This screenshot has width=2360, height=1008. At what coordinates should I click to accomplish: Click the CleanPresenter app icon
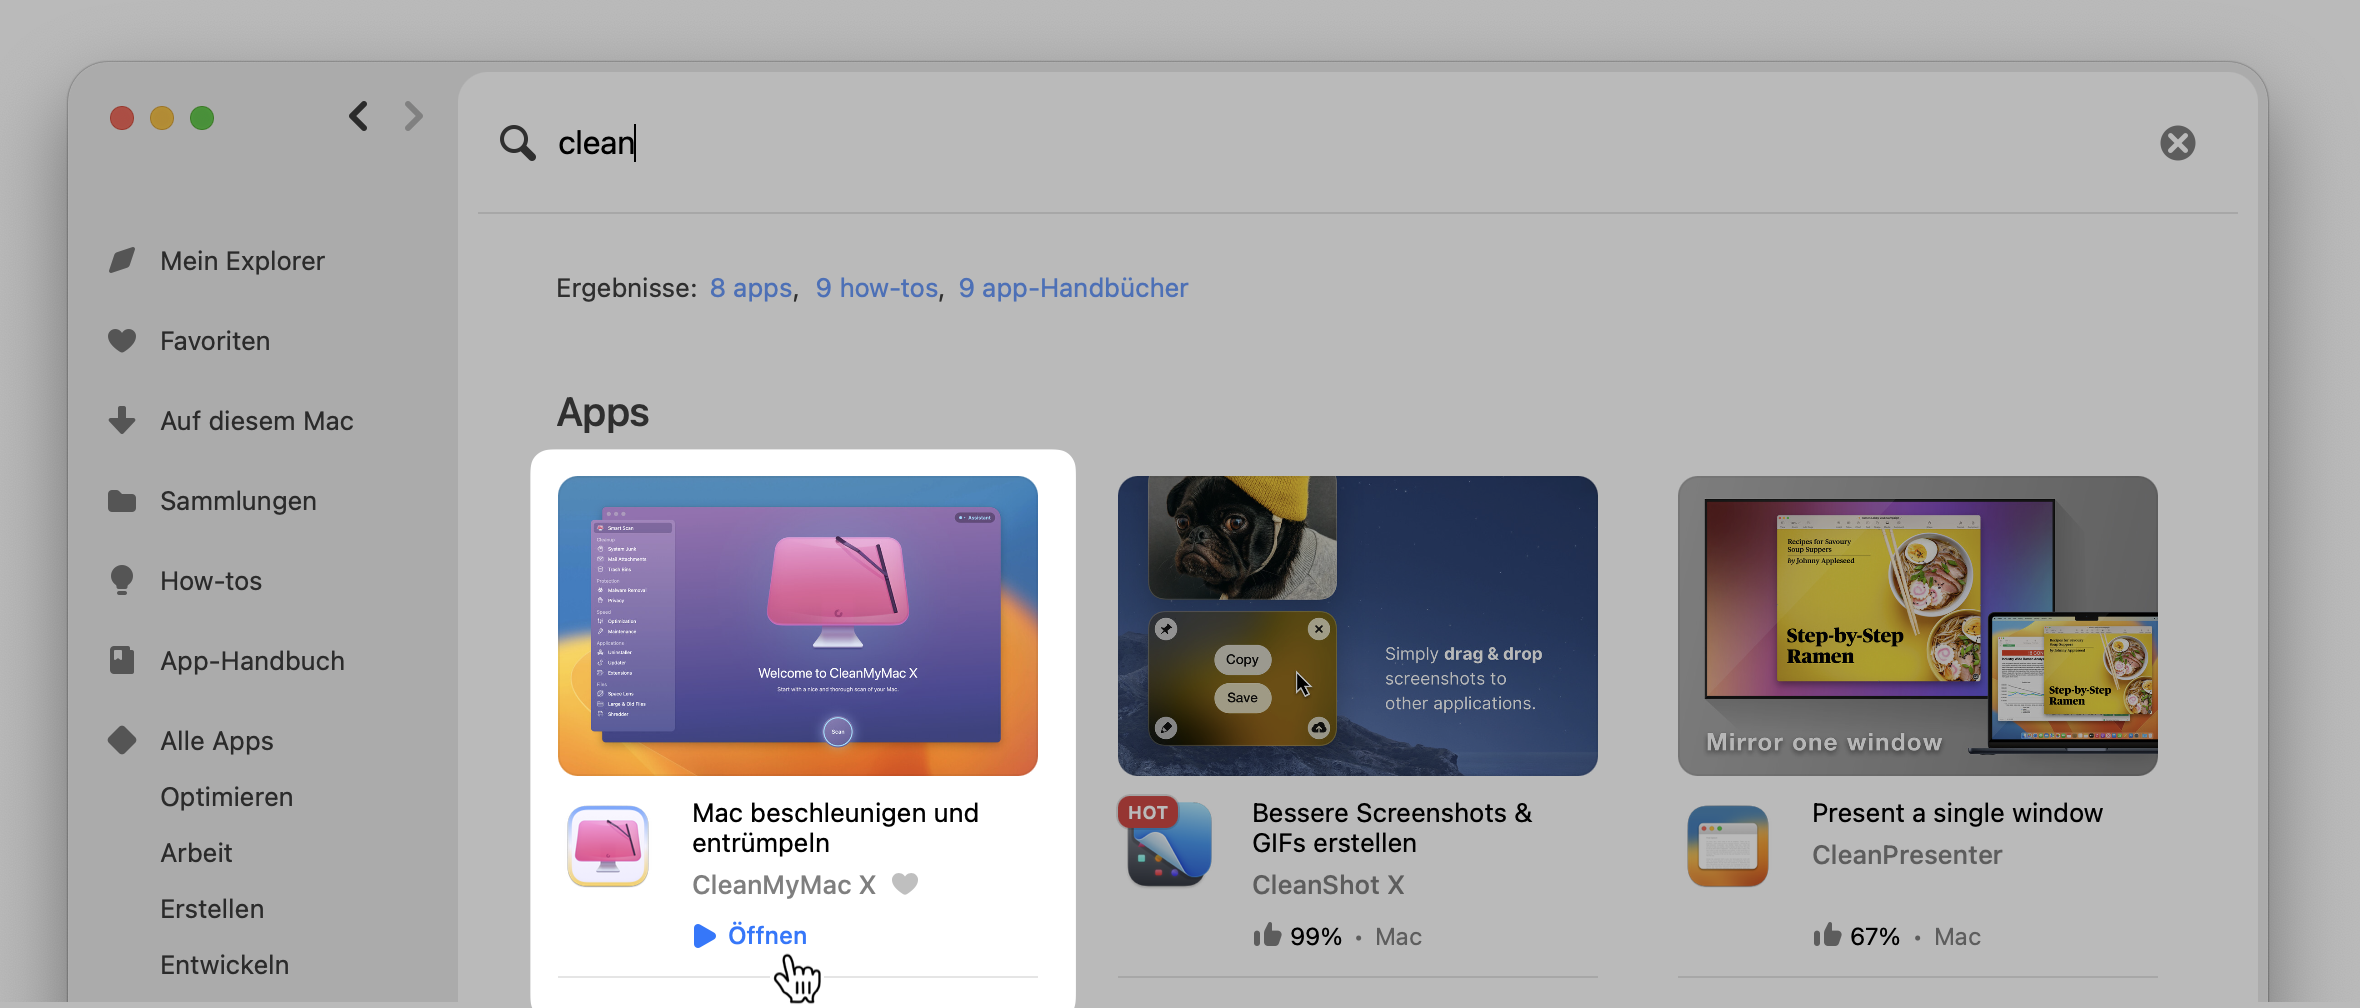click(x=1728, y=846)
